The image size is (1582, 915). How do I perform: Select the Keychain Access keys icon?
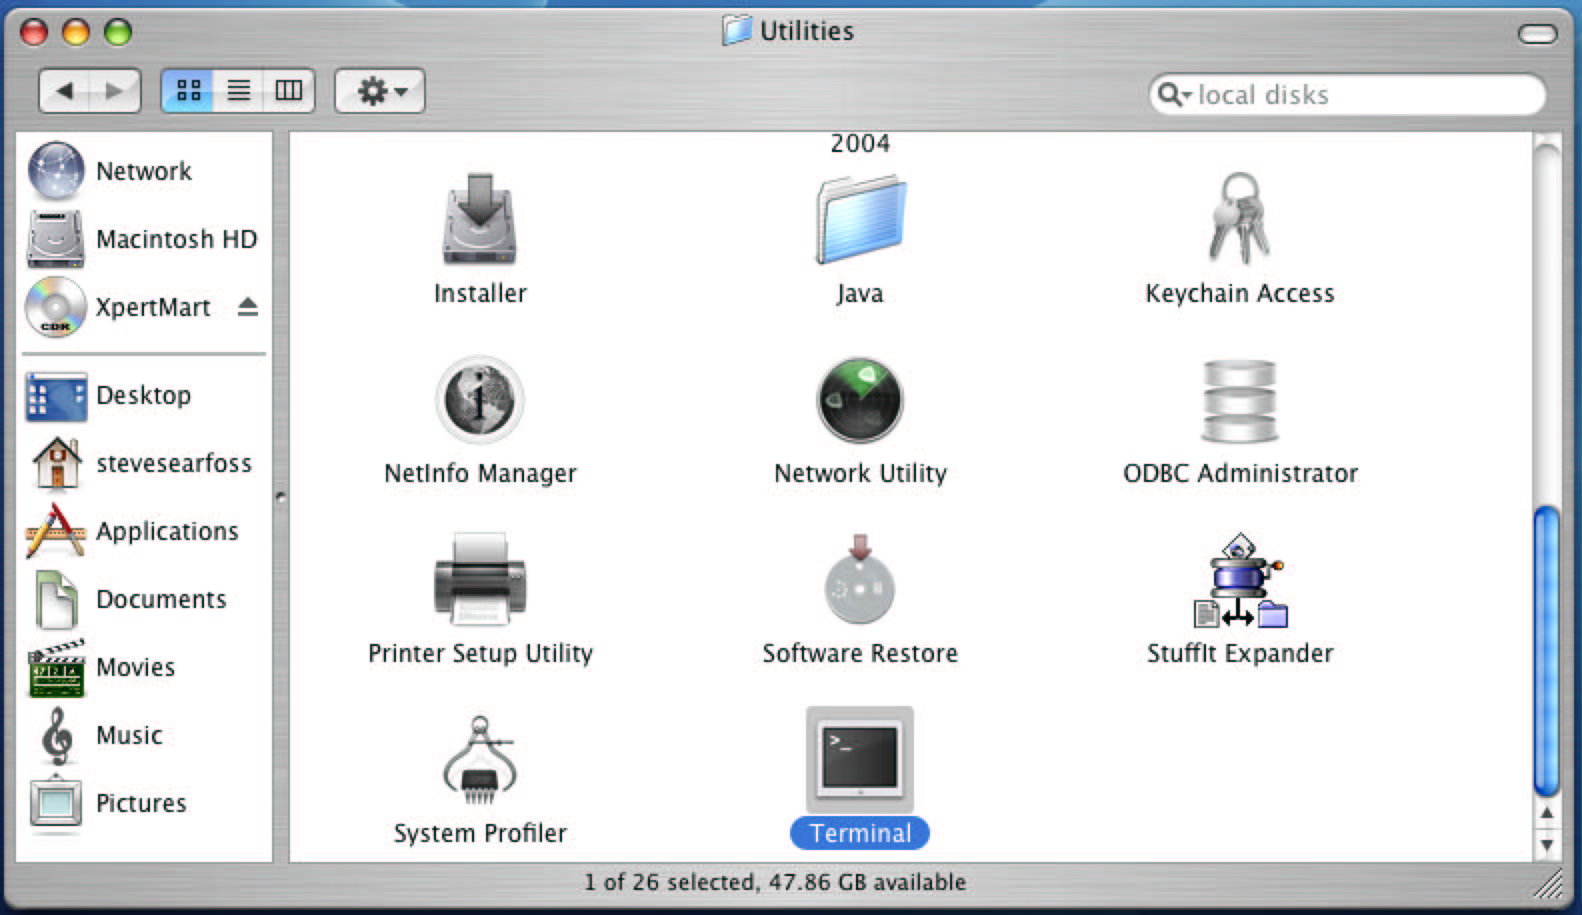tap(1239, 217)
